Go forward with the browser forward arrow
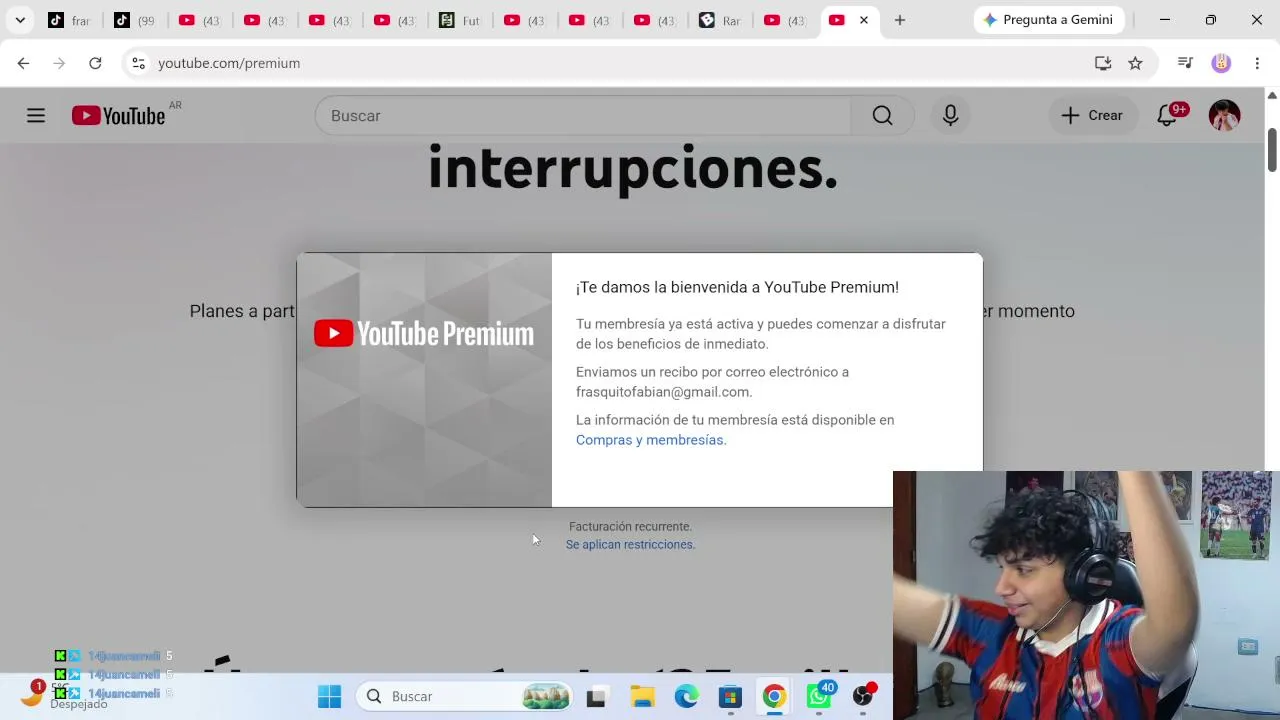Image resolution: width=1280 pixels, height=720 pixels. pyautogui.click(x=59, y=63)
